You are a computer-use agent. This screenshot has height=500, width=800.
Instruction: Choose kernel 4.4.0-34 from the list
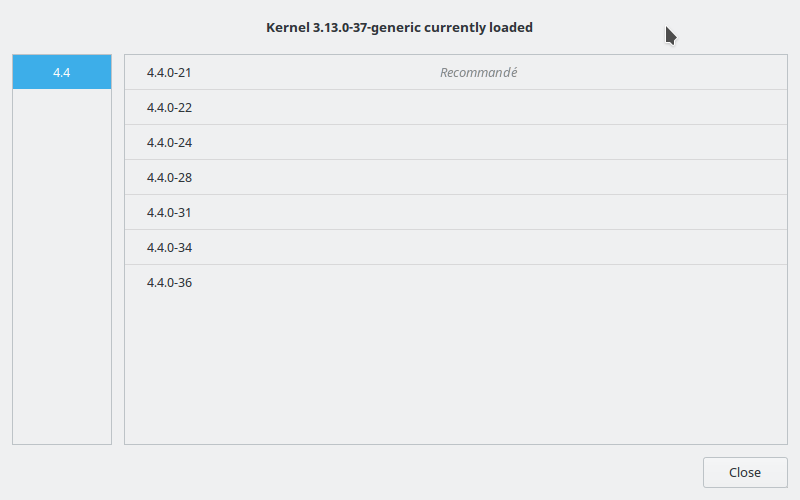(456, 247)
